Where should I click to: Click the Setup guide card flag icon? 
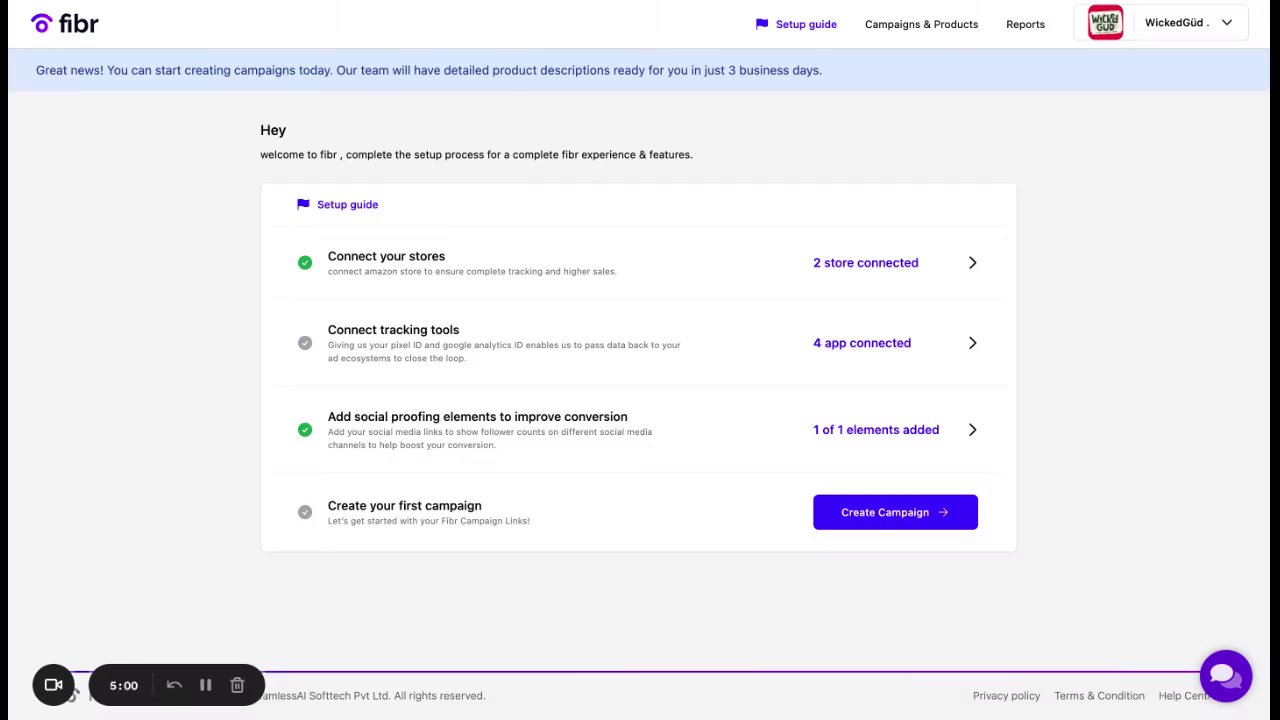coord(303,204)
